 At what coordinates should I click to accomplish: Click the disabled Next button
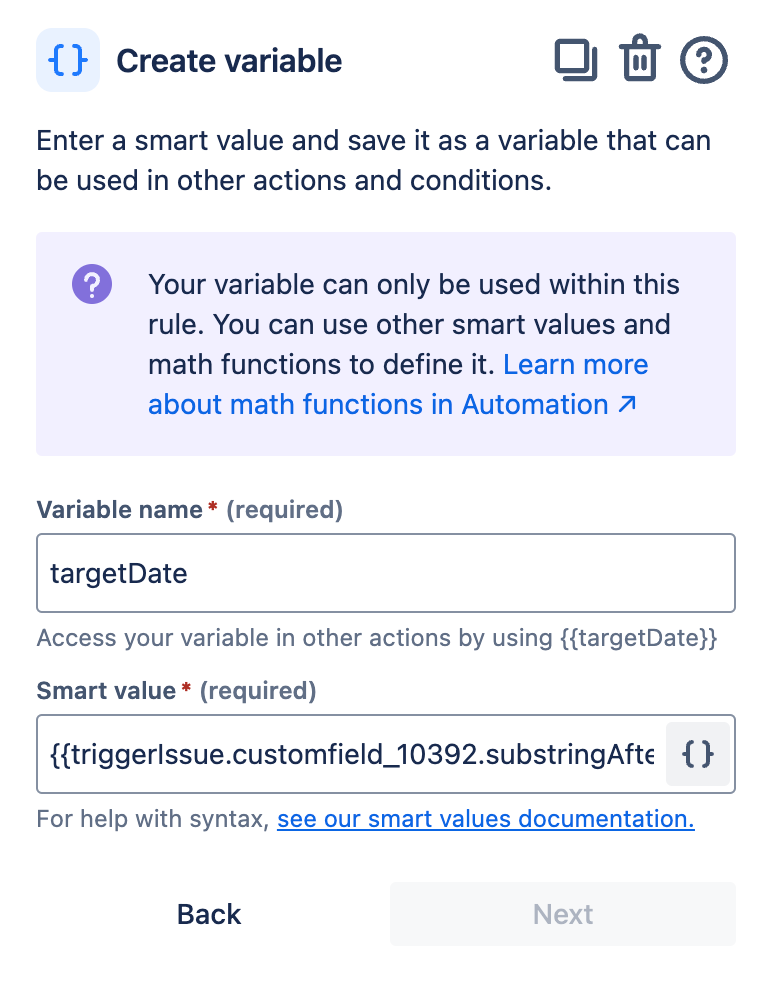coord(562,913)
